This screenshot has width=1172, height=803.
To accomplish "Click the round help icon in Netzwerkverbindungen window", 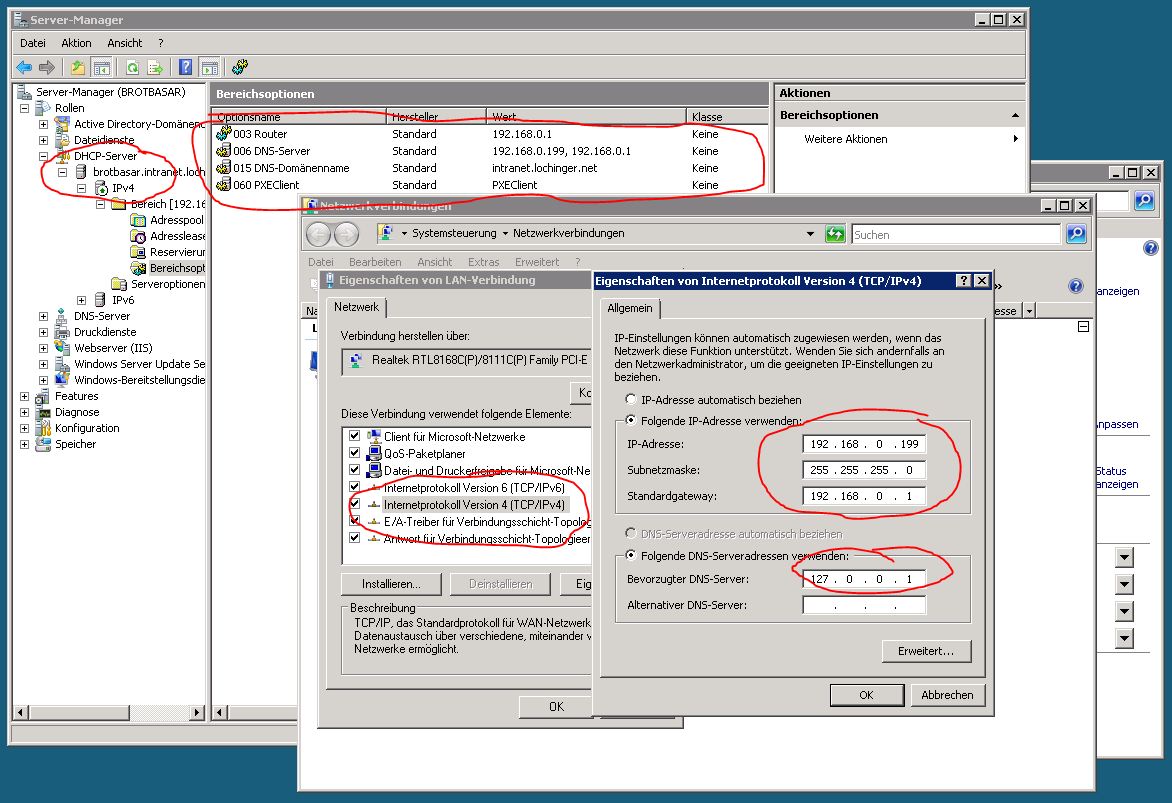I will pos(1076,286).
